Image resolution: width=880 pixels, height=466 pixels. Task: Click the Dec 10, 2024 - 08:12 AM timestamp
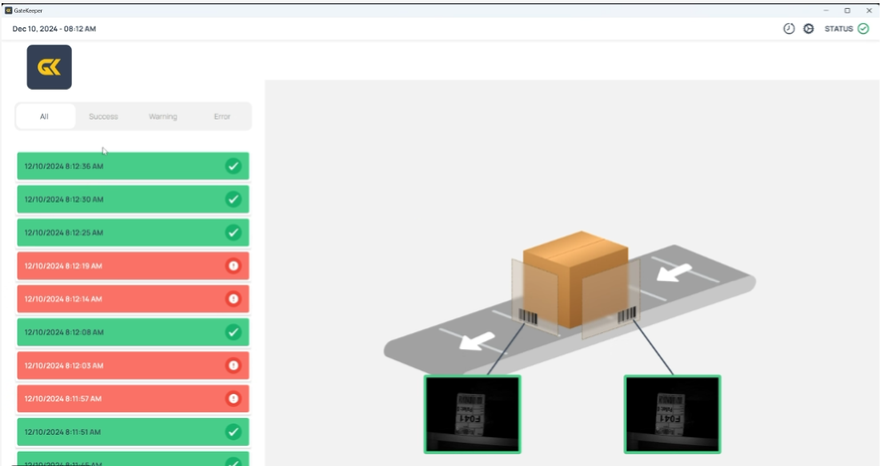[54, 29]
